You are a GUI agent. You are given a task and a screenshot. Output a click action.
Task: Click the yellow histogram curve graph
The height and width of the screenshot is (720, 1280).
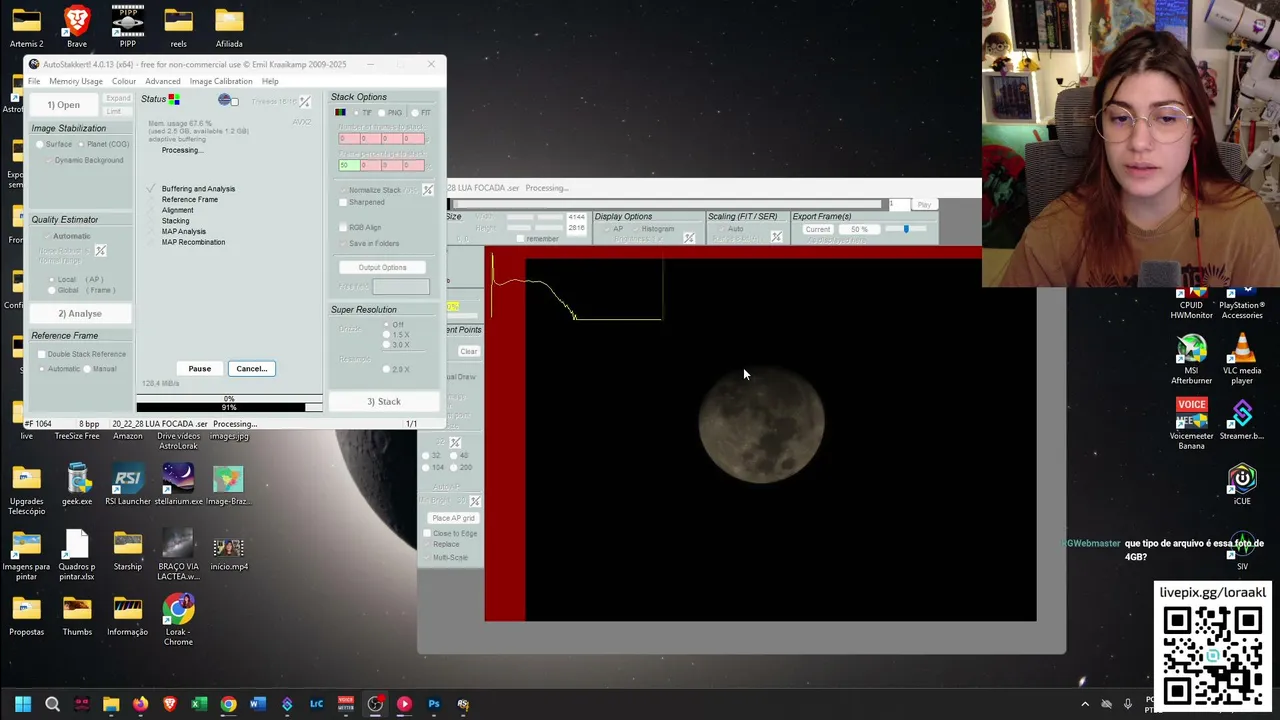pos(577,288)
